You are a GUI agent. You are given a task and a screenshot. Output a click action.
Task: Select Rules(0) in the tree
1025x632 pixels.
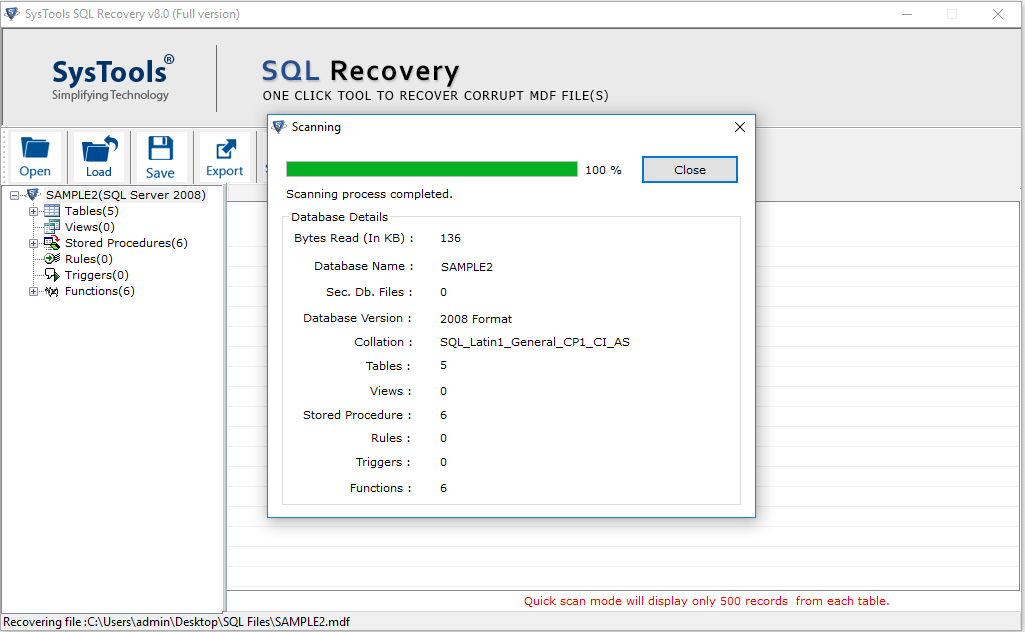point(89,259)
